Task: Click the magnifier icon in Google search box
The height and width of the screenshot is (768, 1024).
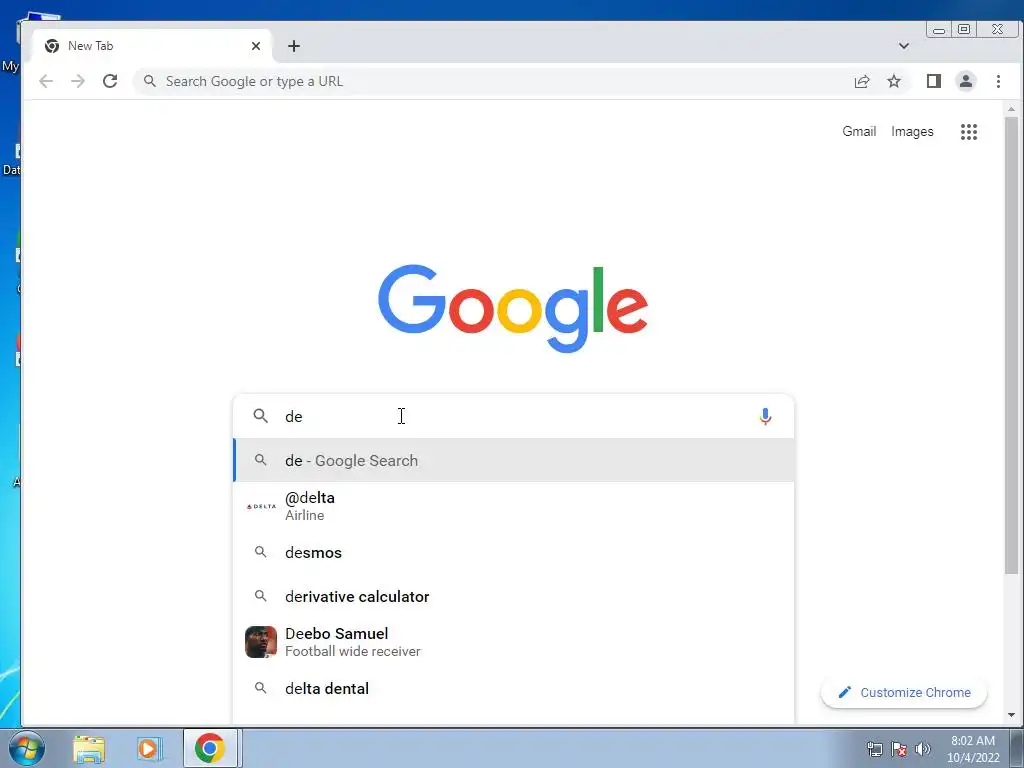Action: tap(261, 416)
